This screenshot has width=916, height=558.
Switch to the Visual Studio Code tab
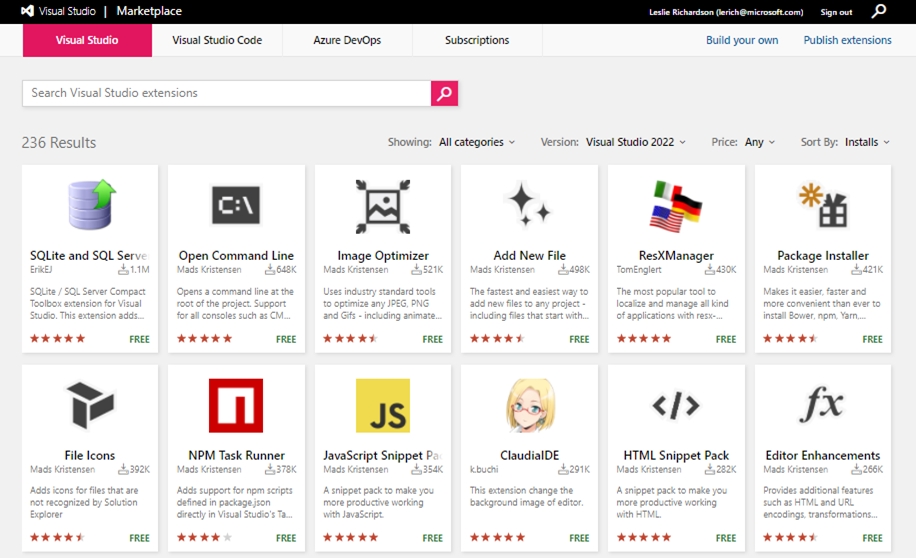click(x=217, y=40)
